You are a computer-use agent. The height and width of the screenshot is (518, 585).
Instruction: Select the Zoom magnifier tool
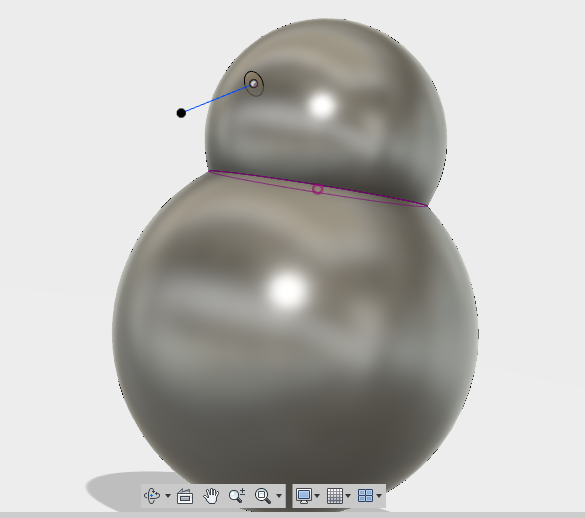click(x=237, y=496)
